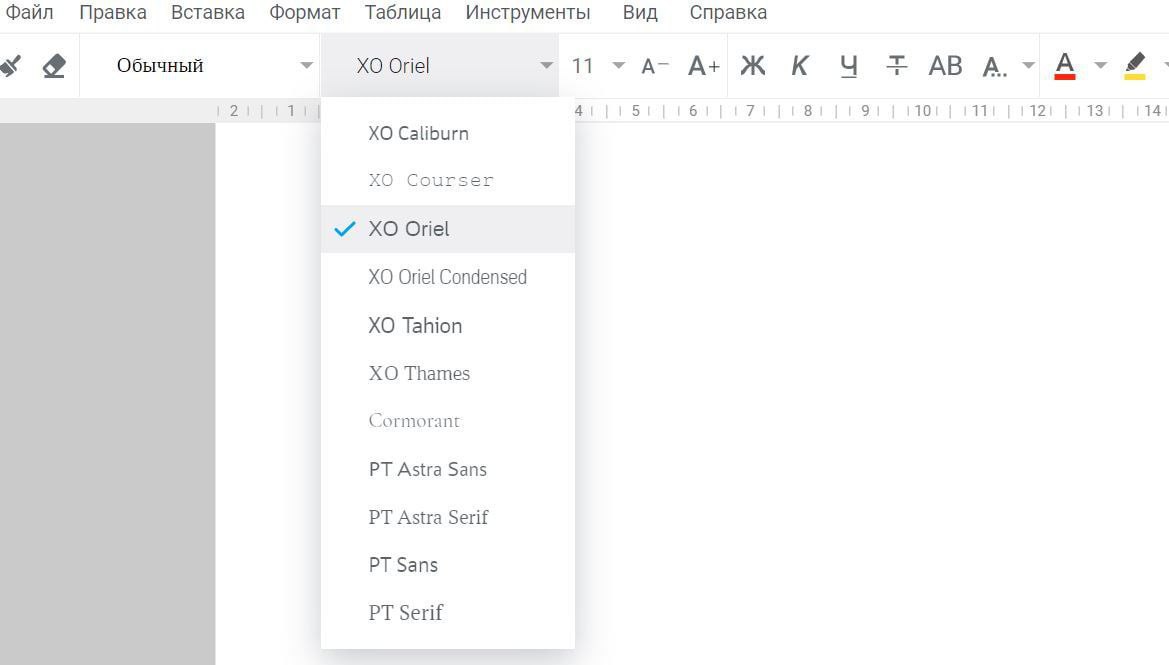Click the AB all caps icon
1169x665 pixels.
945,66
